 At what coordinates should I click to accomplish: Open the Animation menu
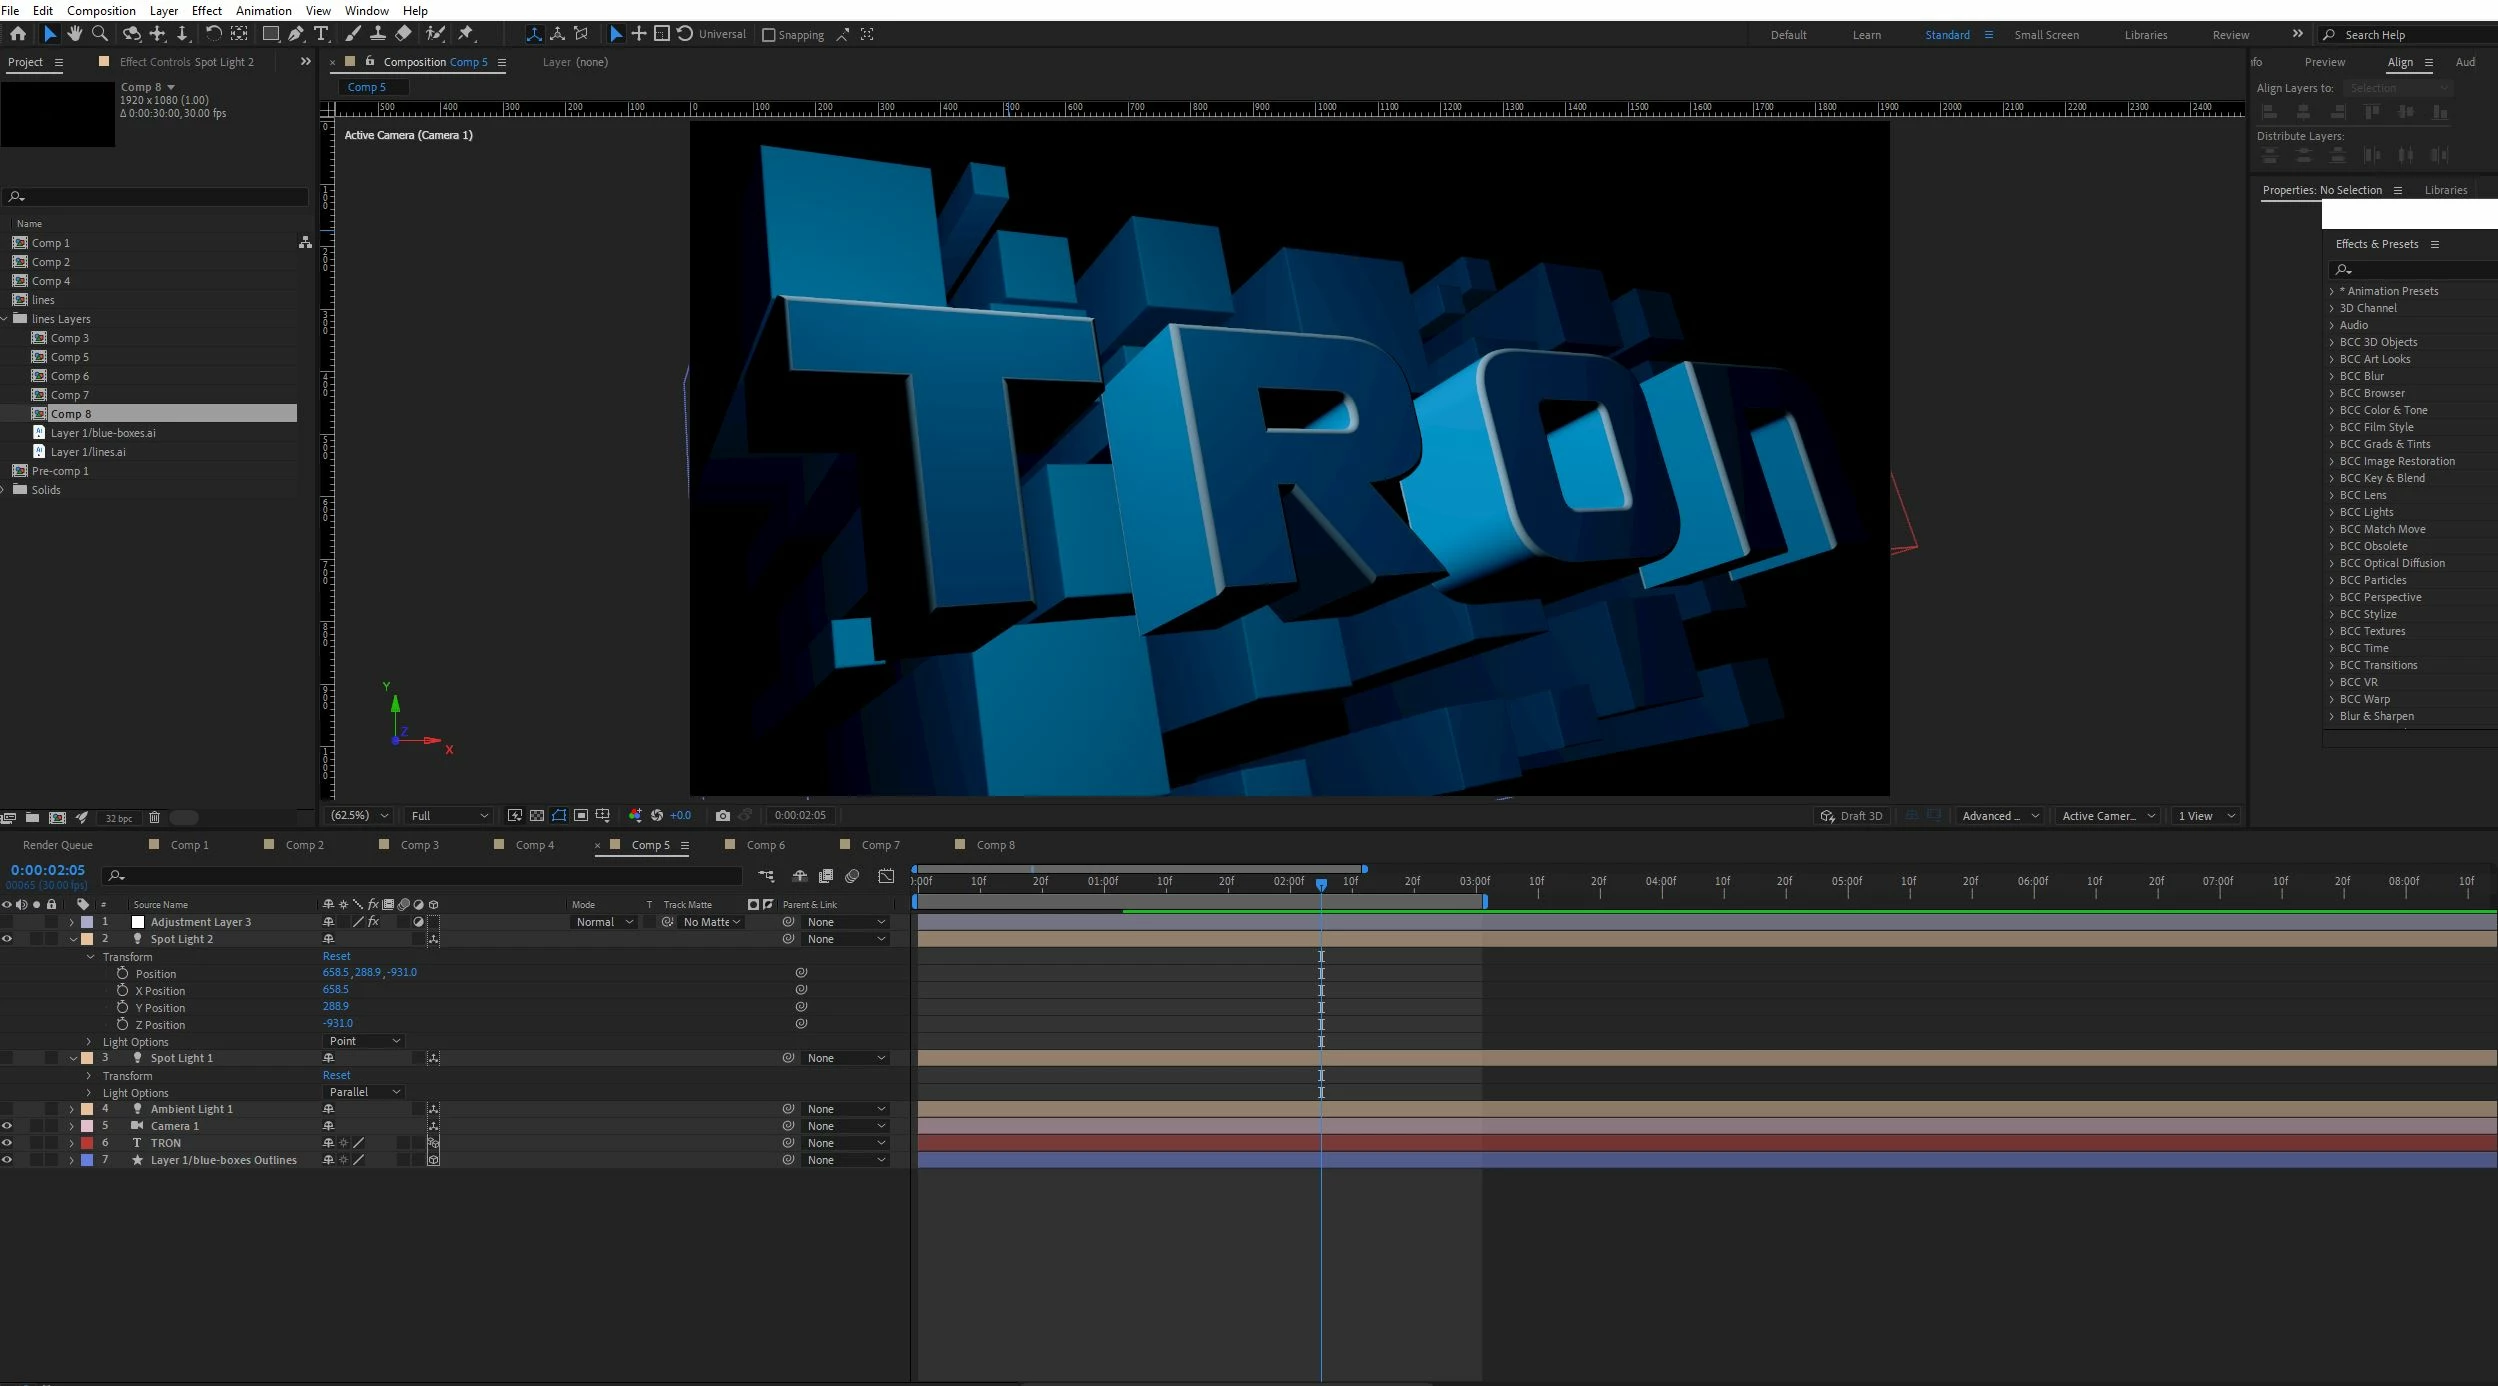(x=263, y=10)
